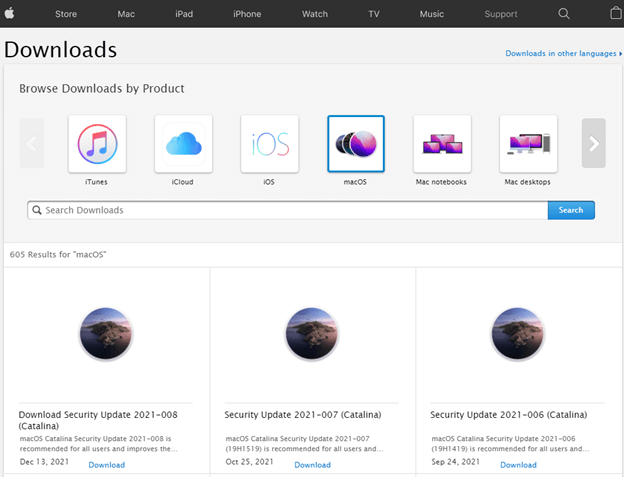This screenshot has height=477, width=624.
Task: Open Security Update 2021-006 Catalina thumbnail
Action: (518, 334)
